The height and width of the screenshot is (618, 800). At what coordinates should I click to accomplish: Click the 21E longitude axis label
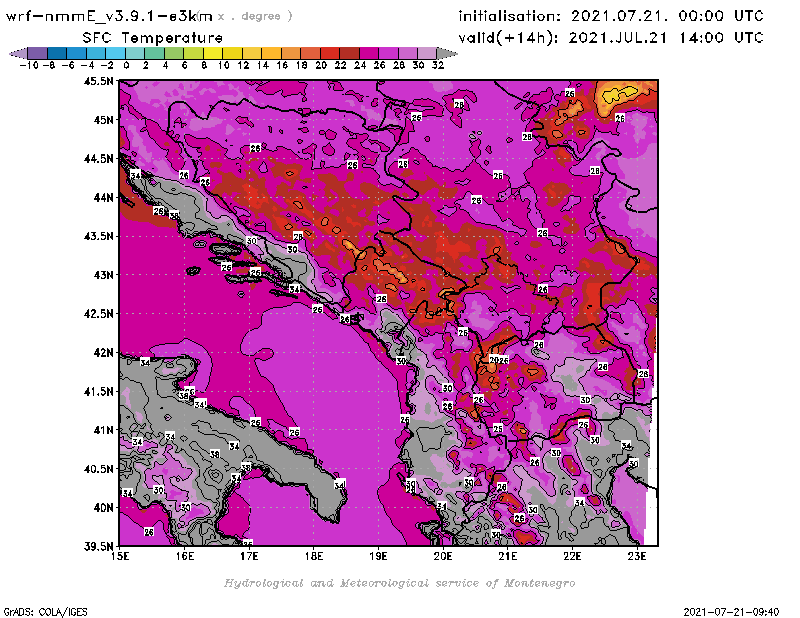click(508, 556)
